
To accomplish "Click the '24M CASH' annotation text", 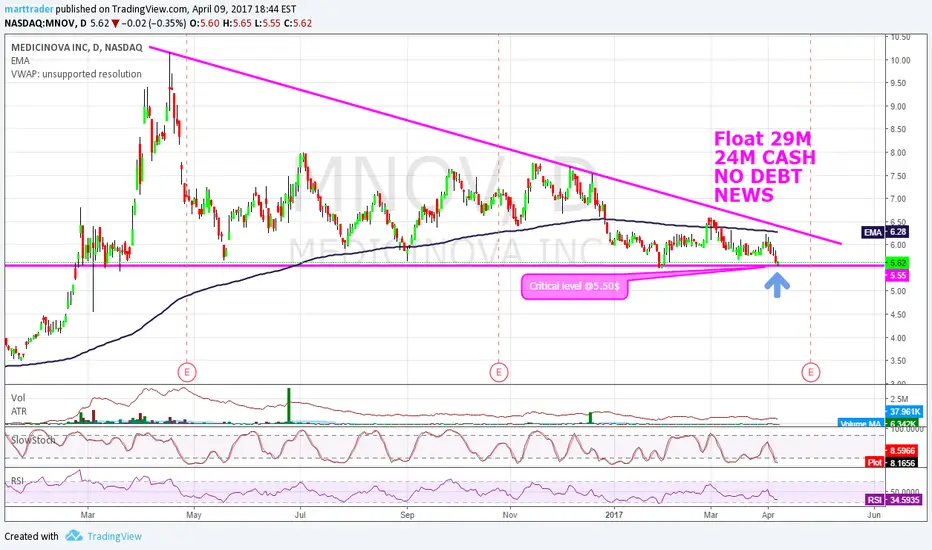I will pyautogui.click(x=765, y=158).
